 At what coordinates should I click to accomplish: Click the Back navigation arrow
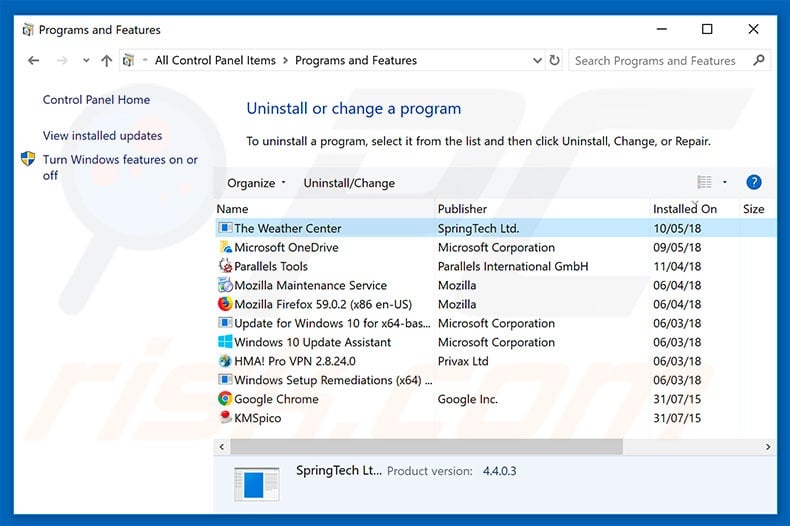click(34, 61)
